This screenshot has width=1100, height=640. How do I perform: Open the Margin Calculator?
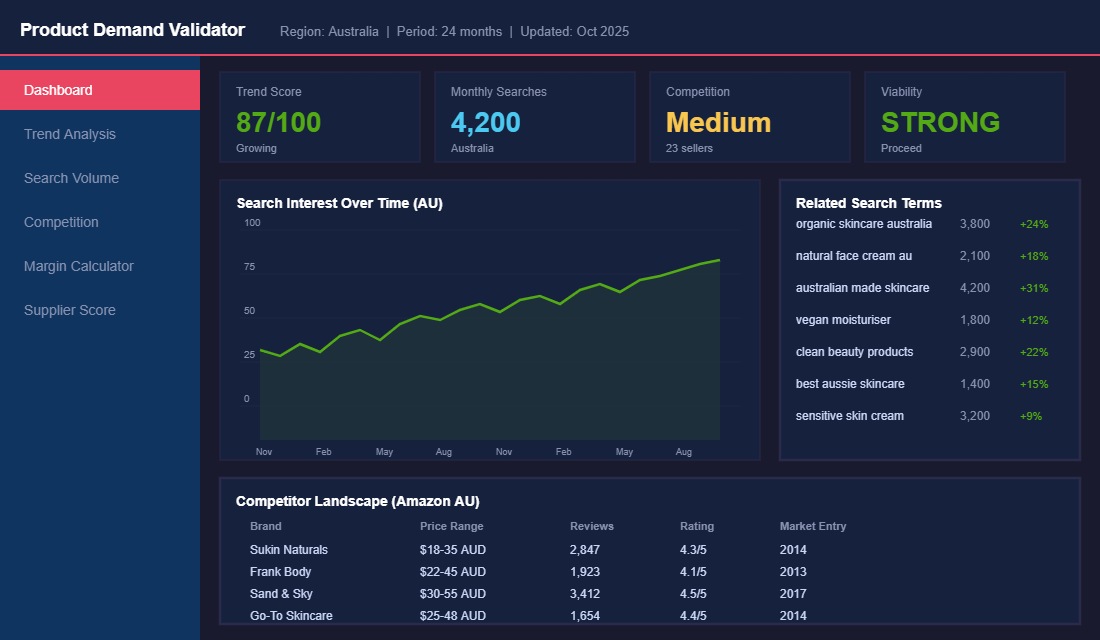[x=78, y=266]
